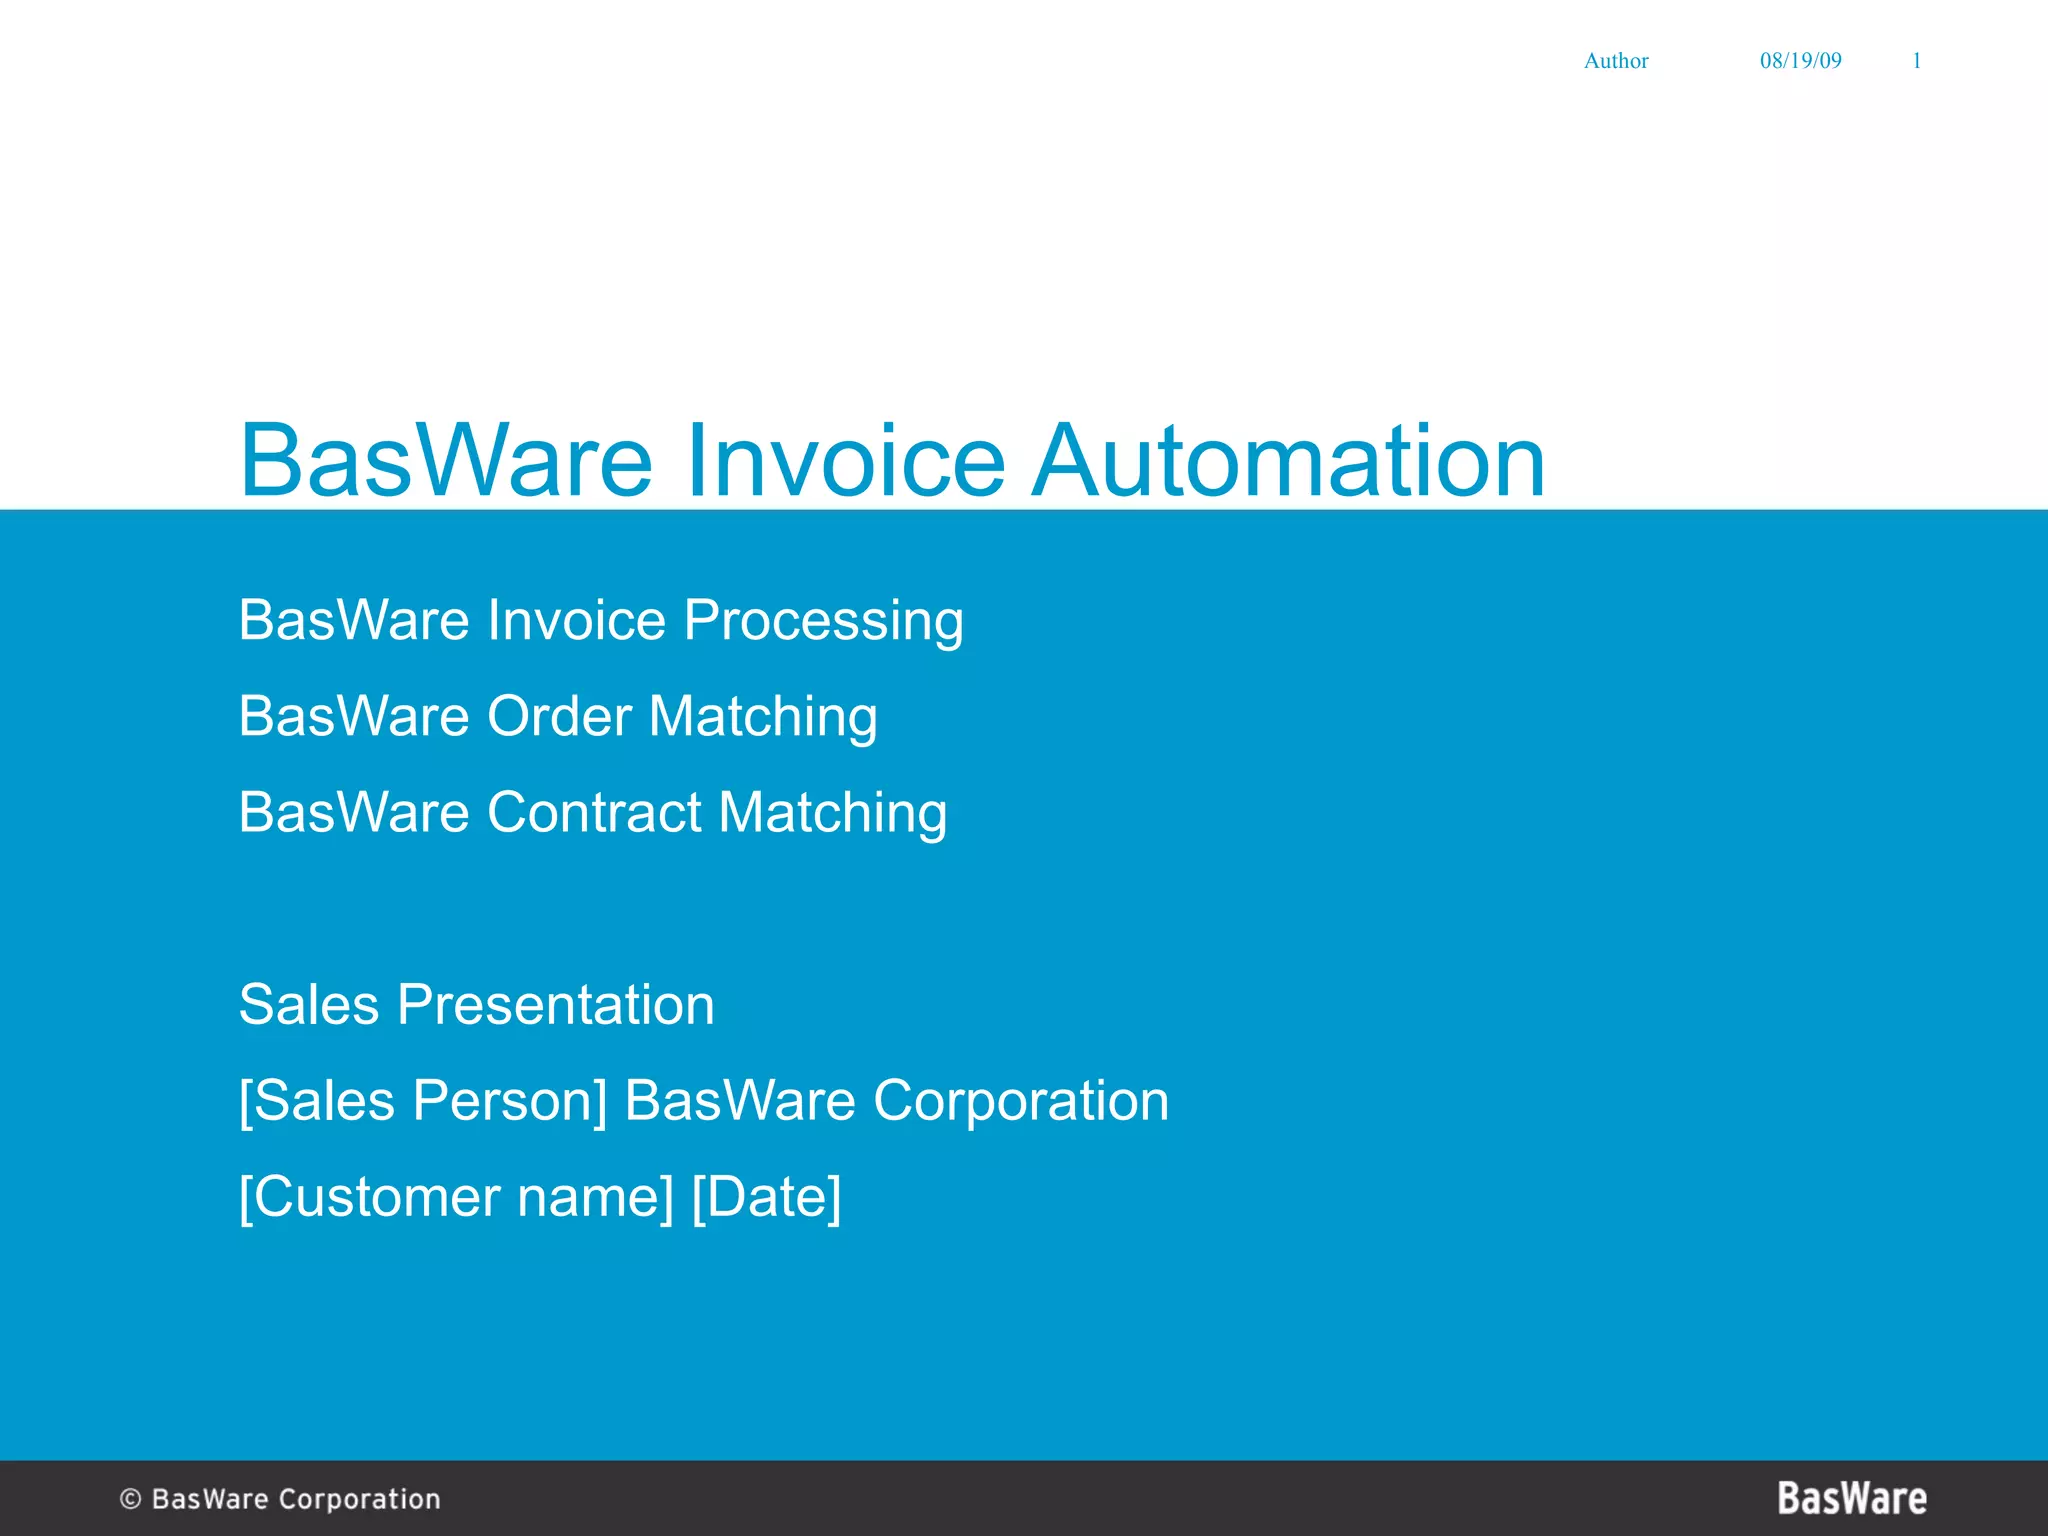Click the Sales Presentation text
The height and width of the screenshot is (1536, 2048).
[x=477, y=1004]
